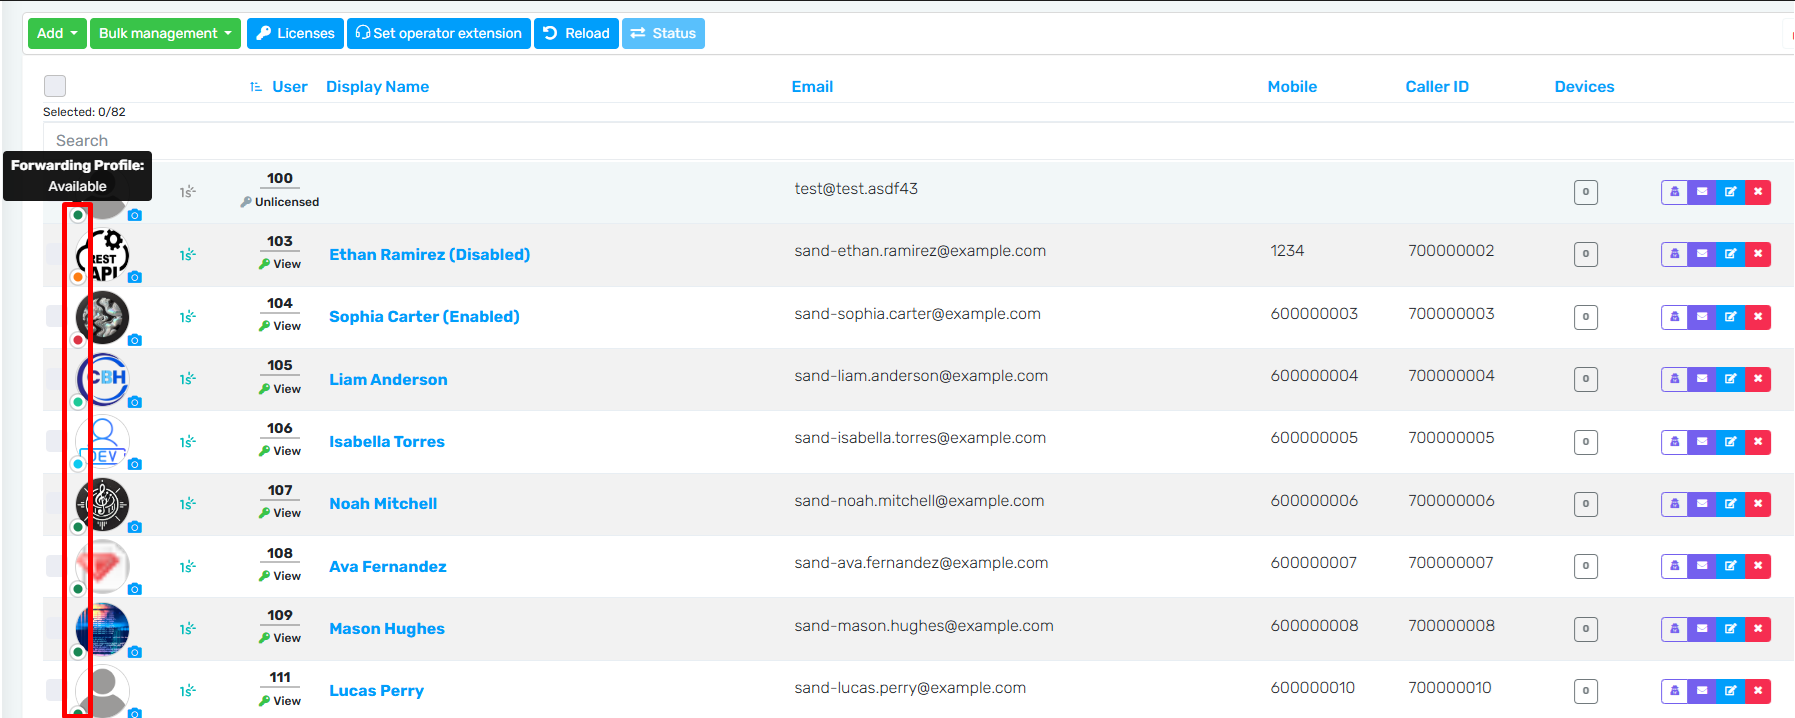The height and width of the screenshot is (718, 1795).
Task: Send email to Liam Anderson via envelope icon
Action: (x=1702, y=379)
